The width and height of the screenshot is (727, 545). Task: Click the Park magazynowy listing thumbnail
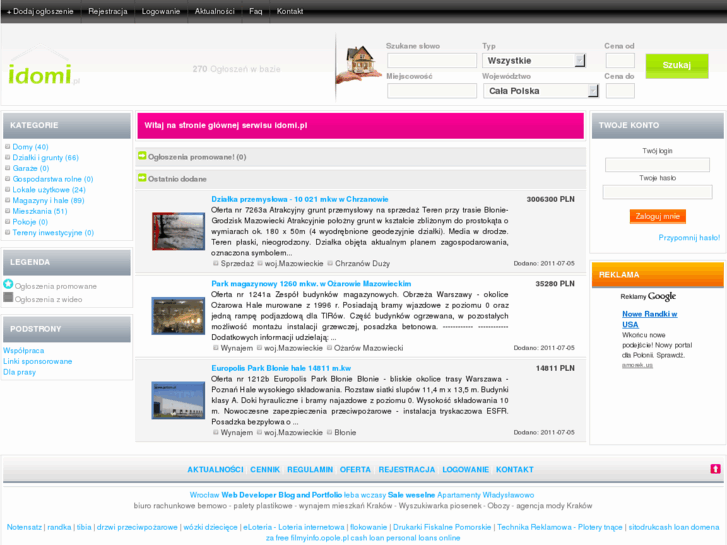[x=178, y=315]
